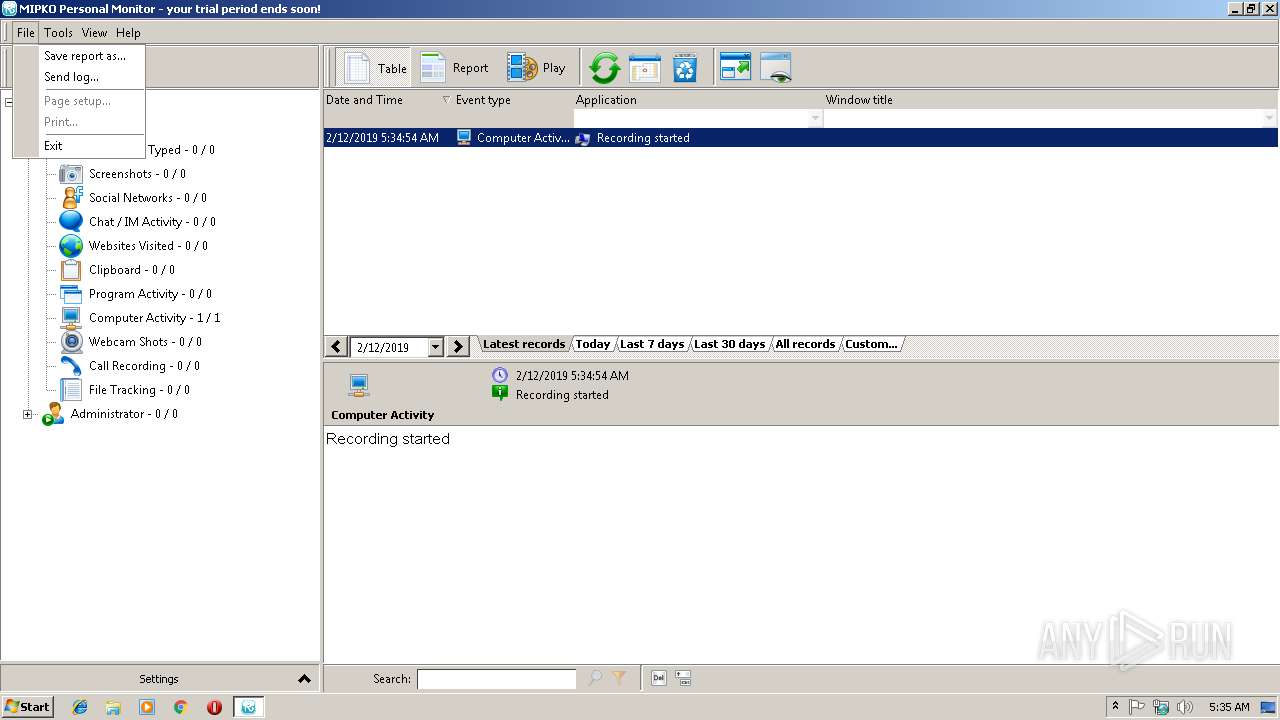Switch to Last 30 days tab
Screen dimensions: 1280x720
730,344
